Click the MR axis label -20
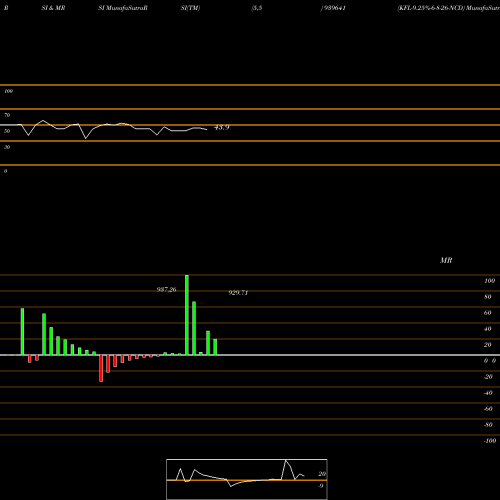Screen dimensions: 500x500 (488, 377)
